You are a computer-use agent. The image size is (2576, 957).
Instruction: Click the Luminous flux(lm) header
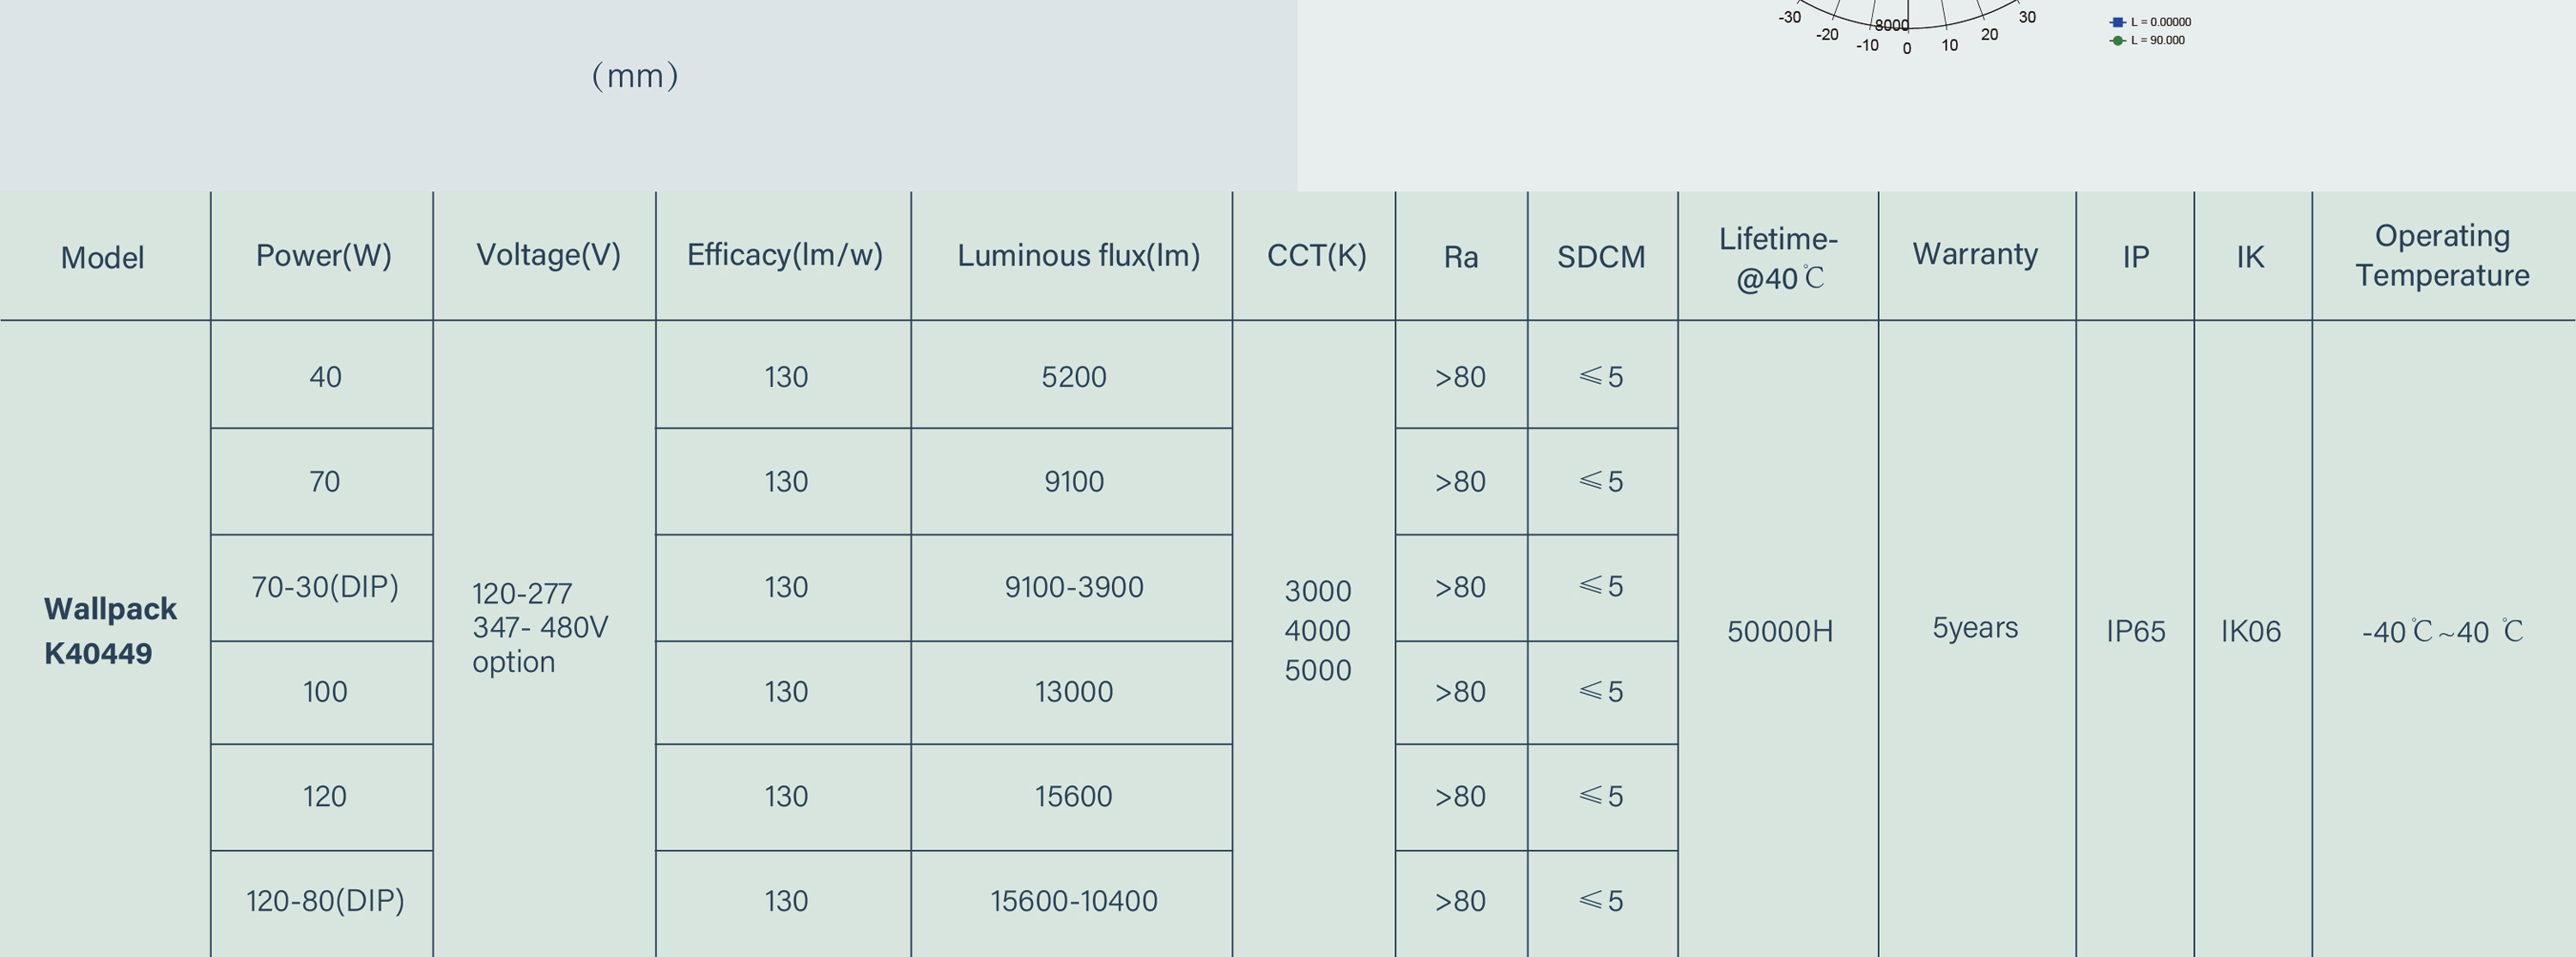pyautogui.click(x=1078, y=256)
